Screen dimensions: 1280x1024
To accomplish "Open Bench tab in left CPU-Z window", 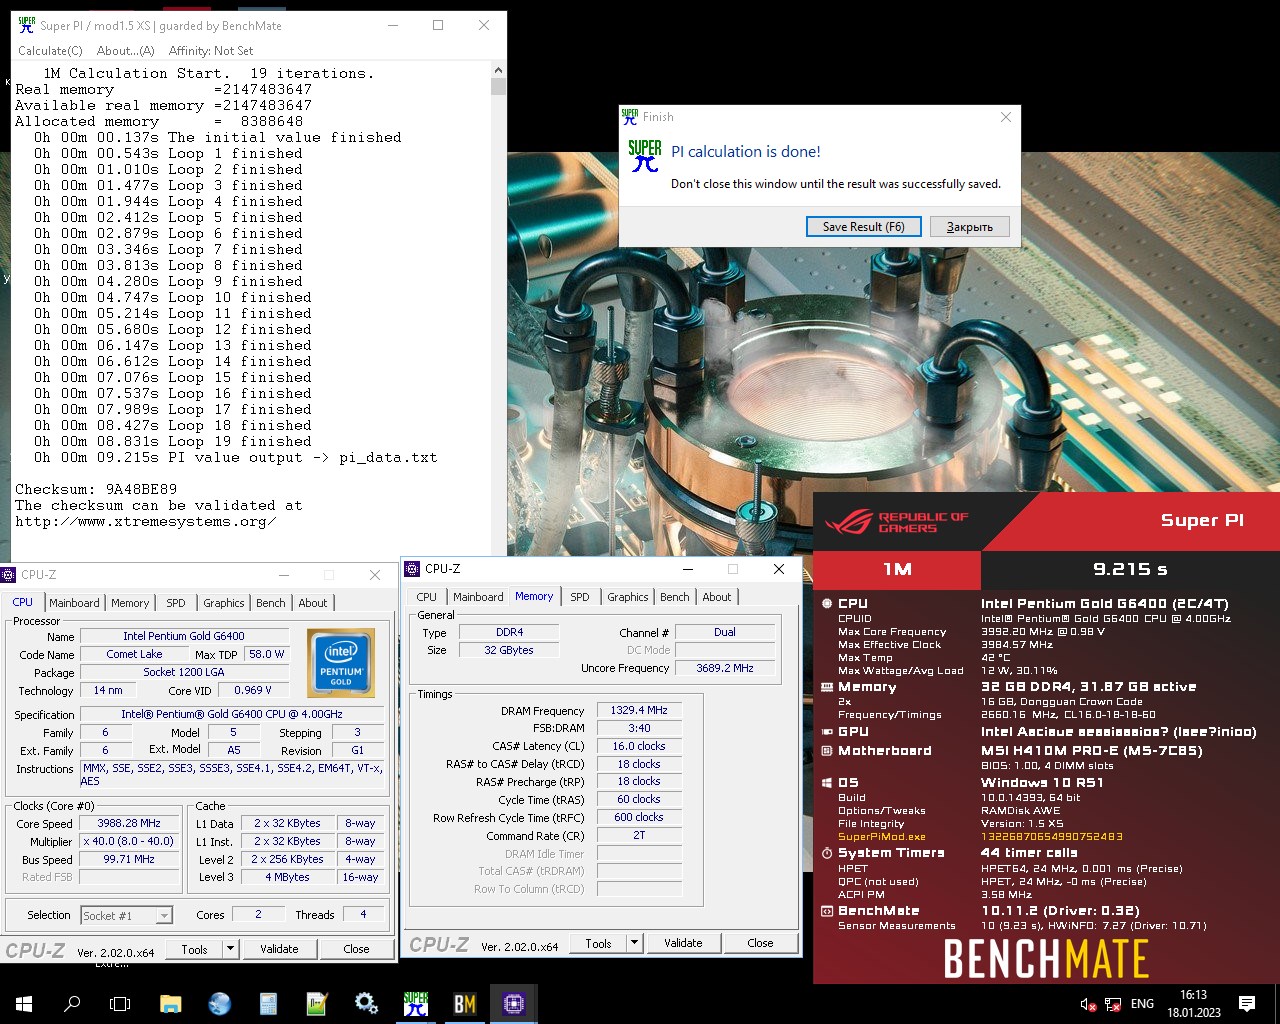I will (271, 603).
